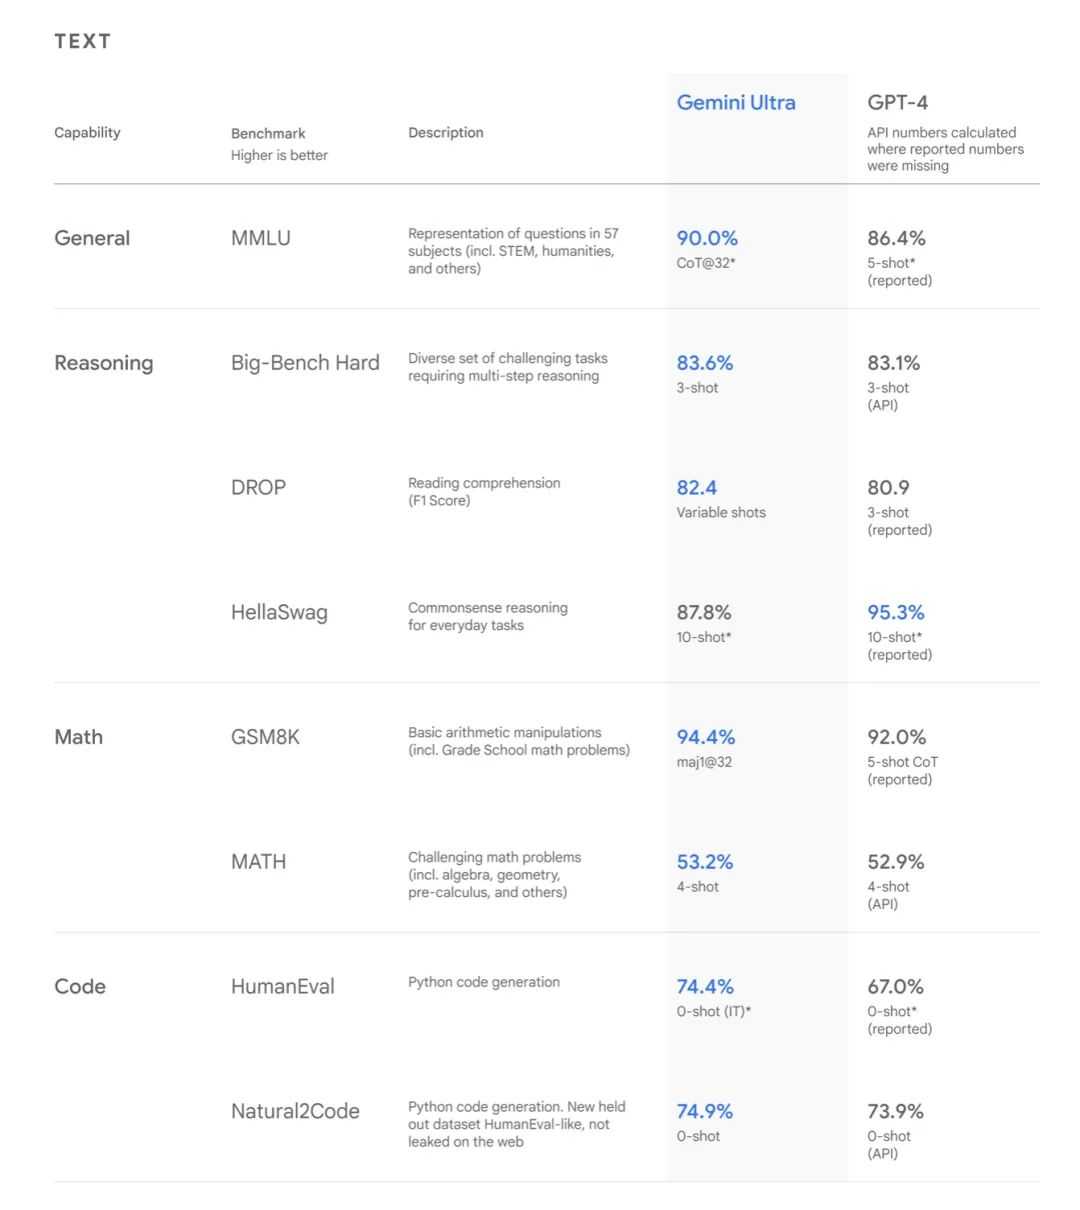This screenshot has width=1080, height=1210.
Task: Select the Natural2Code benchmark label
Action: tap(295, 1111)
